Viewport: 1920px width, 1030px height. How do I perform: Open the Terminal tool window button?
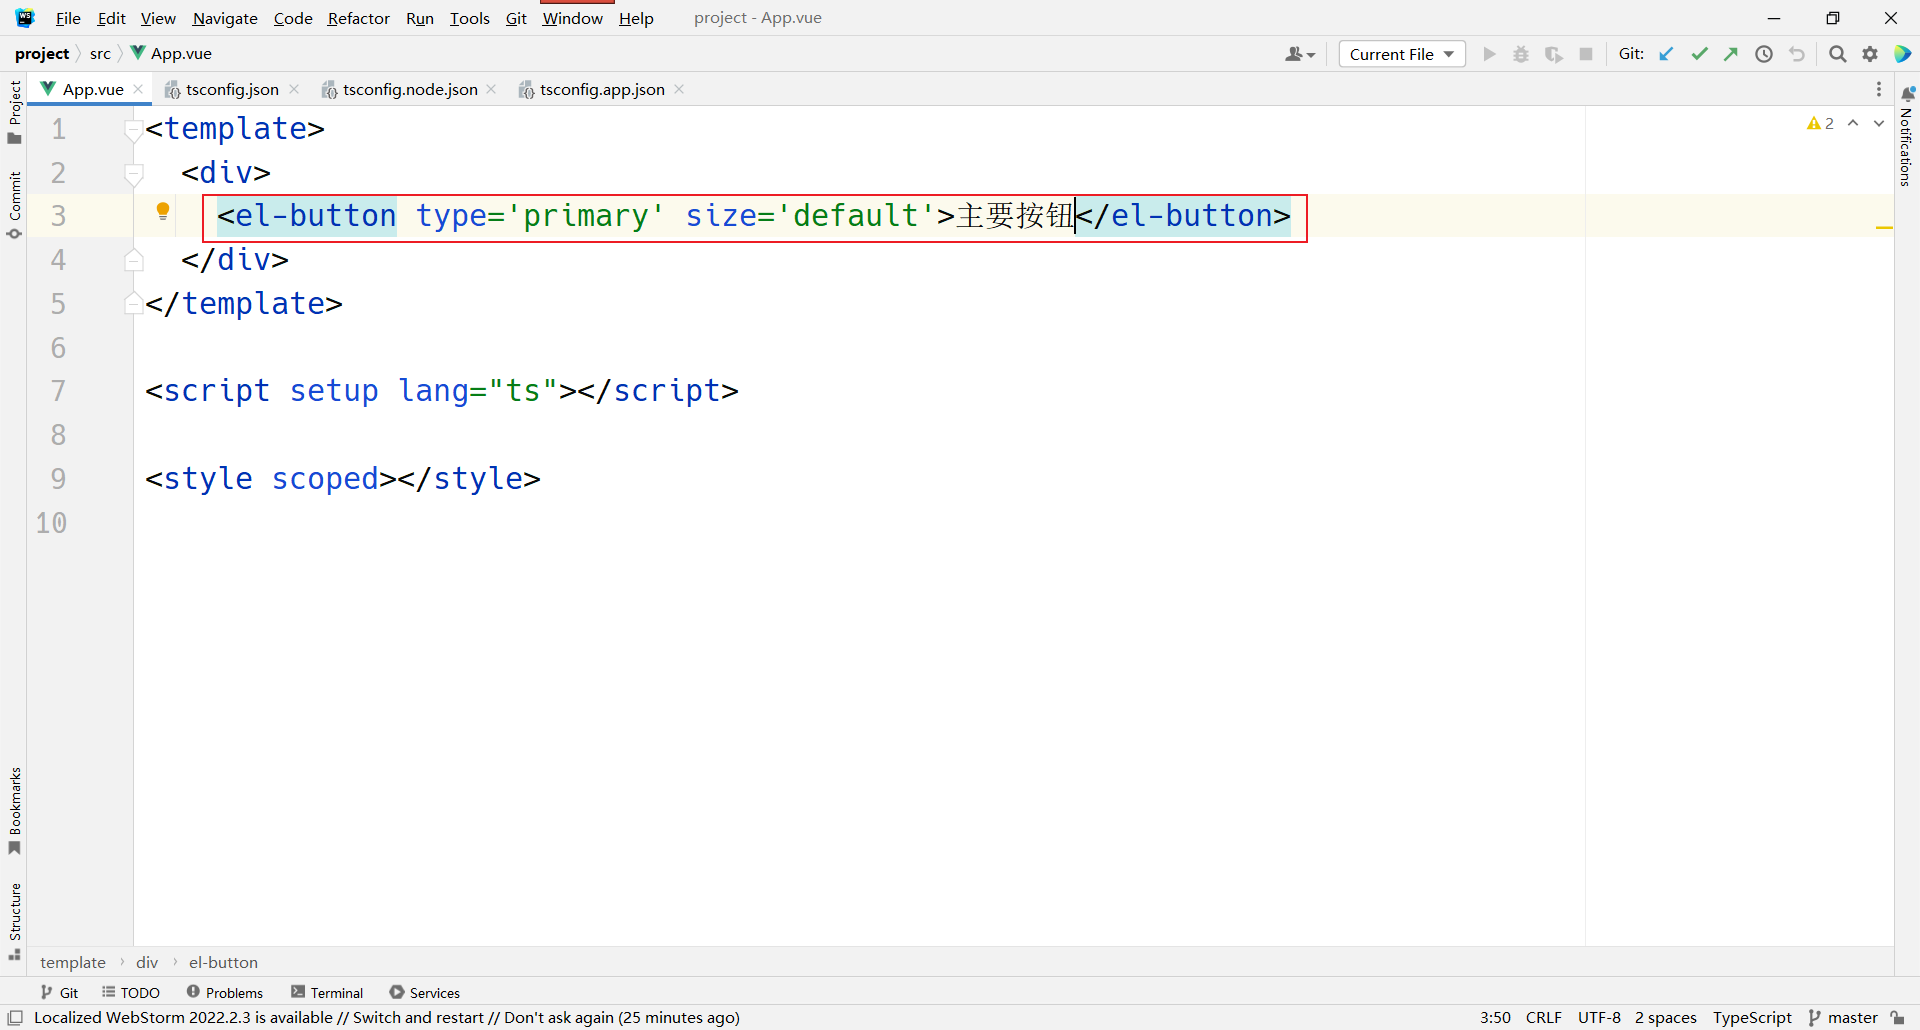click(327, 993)
